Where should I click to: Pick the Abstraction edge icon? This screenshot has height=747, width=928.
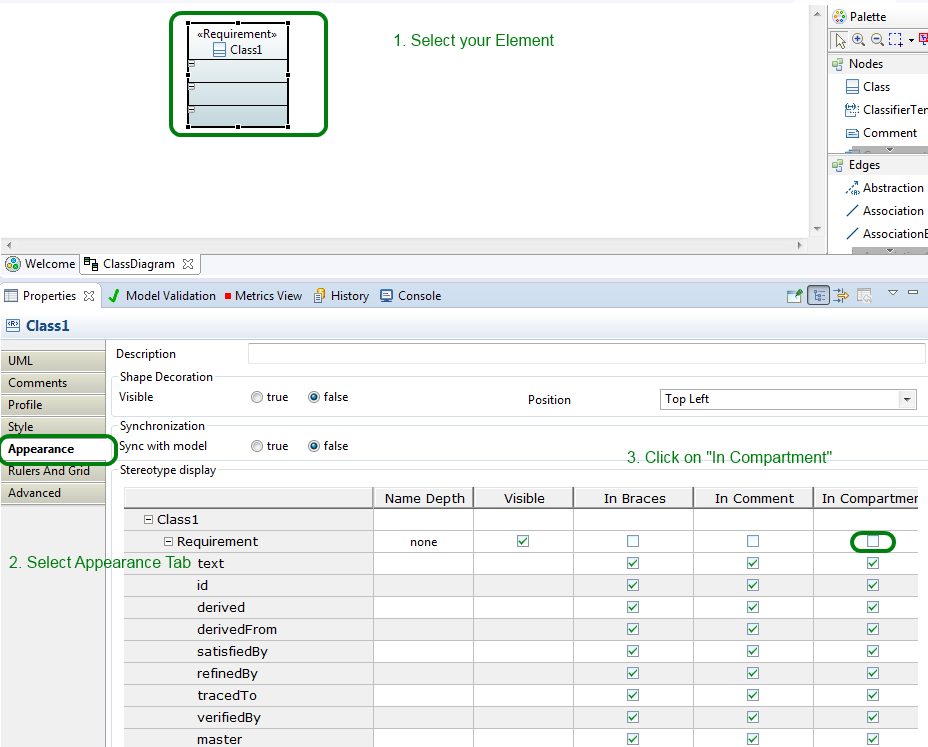(x=852, y=188)
